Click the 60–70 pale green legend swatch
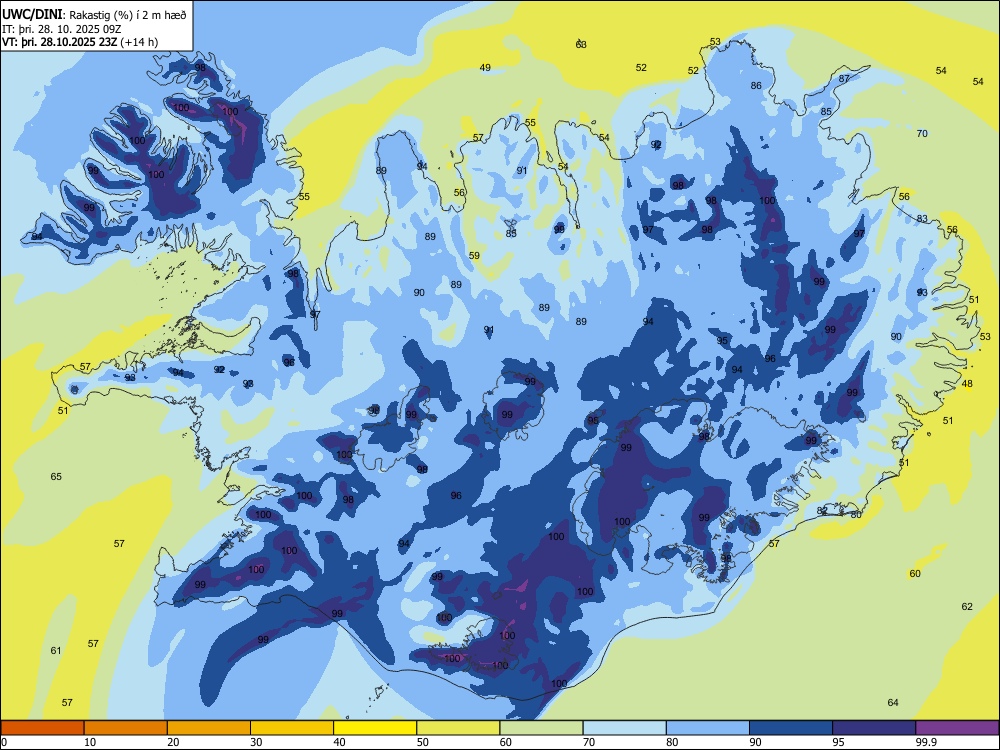The height and width of the screenshot is (750, 1000). [x=541, y=728]
